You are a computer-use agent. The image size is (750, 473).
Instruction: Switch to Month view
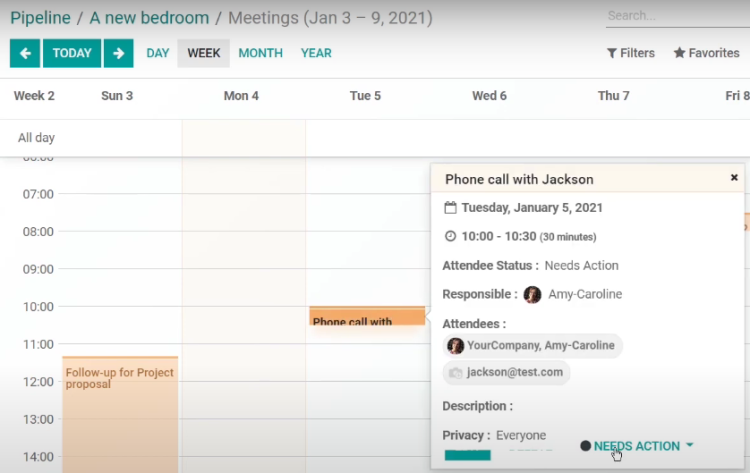(260, 53)
